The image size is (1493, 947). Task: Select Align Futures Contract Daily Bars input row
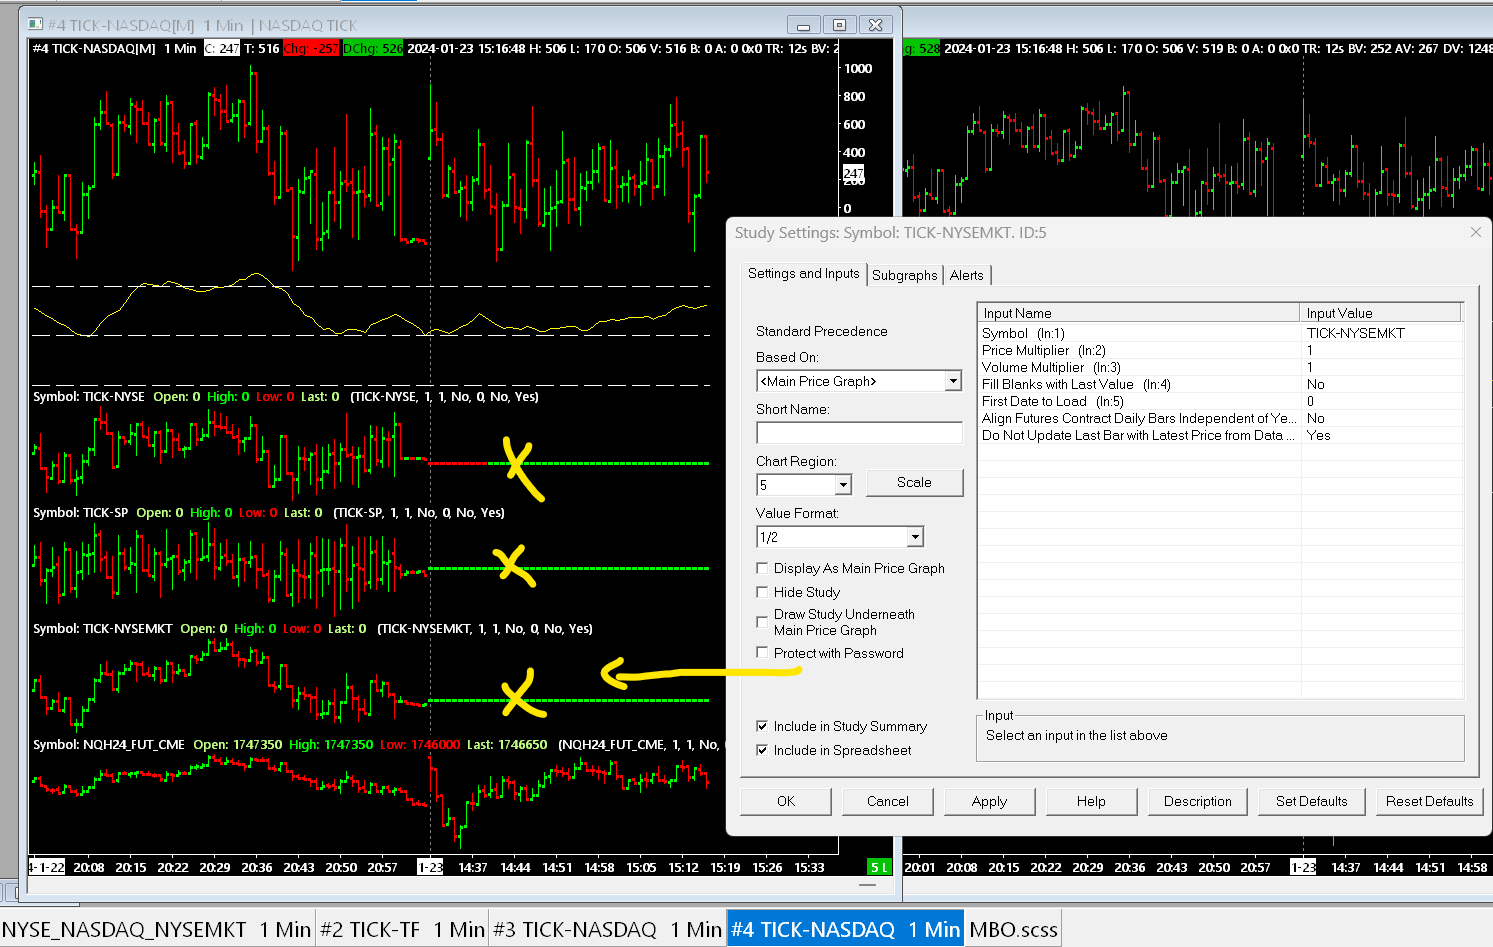coord(1220,418)
